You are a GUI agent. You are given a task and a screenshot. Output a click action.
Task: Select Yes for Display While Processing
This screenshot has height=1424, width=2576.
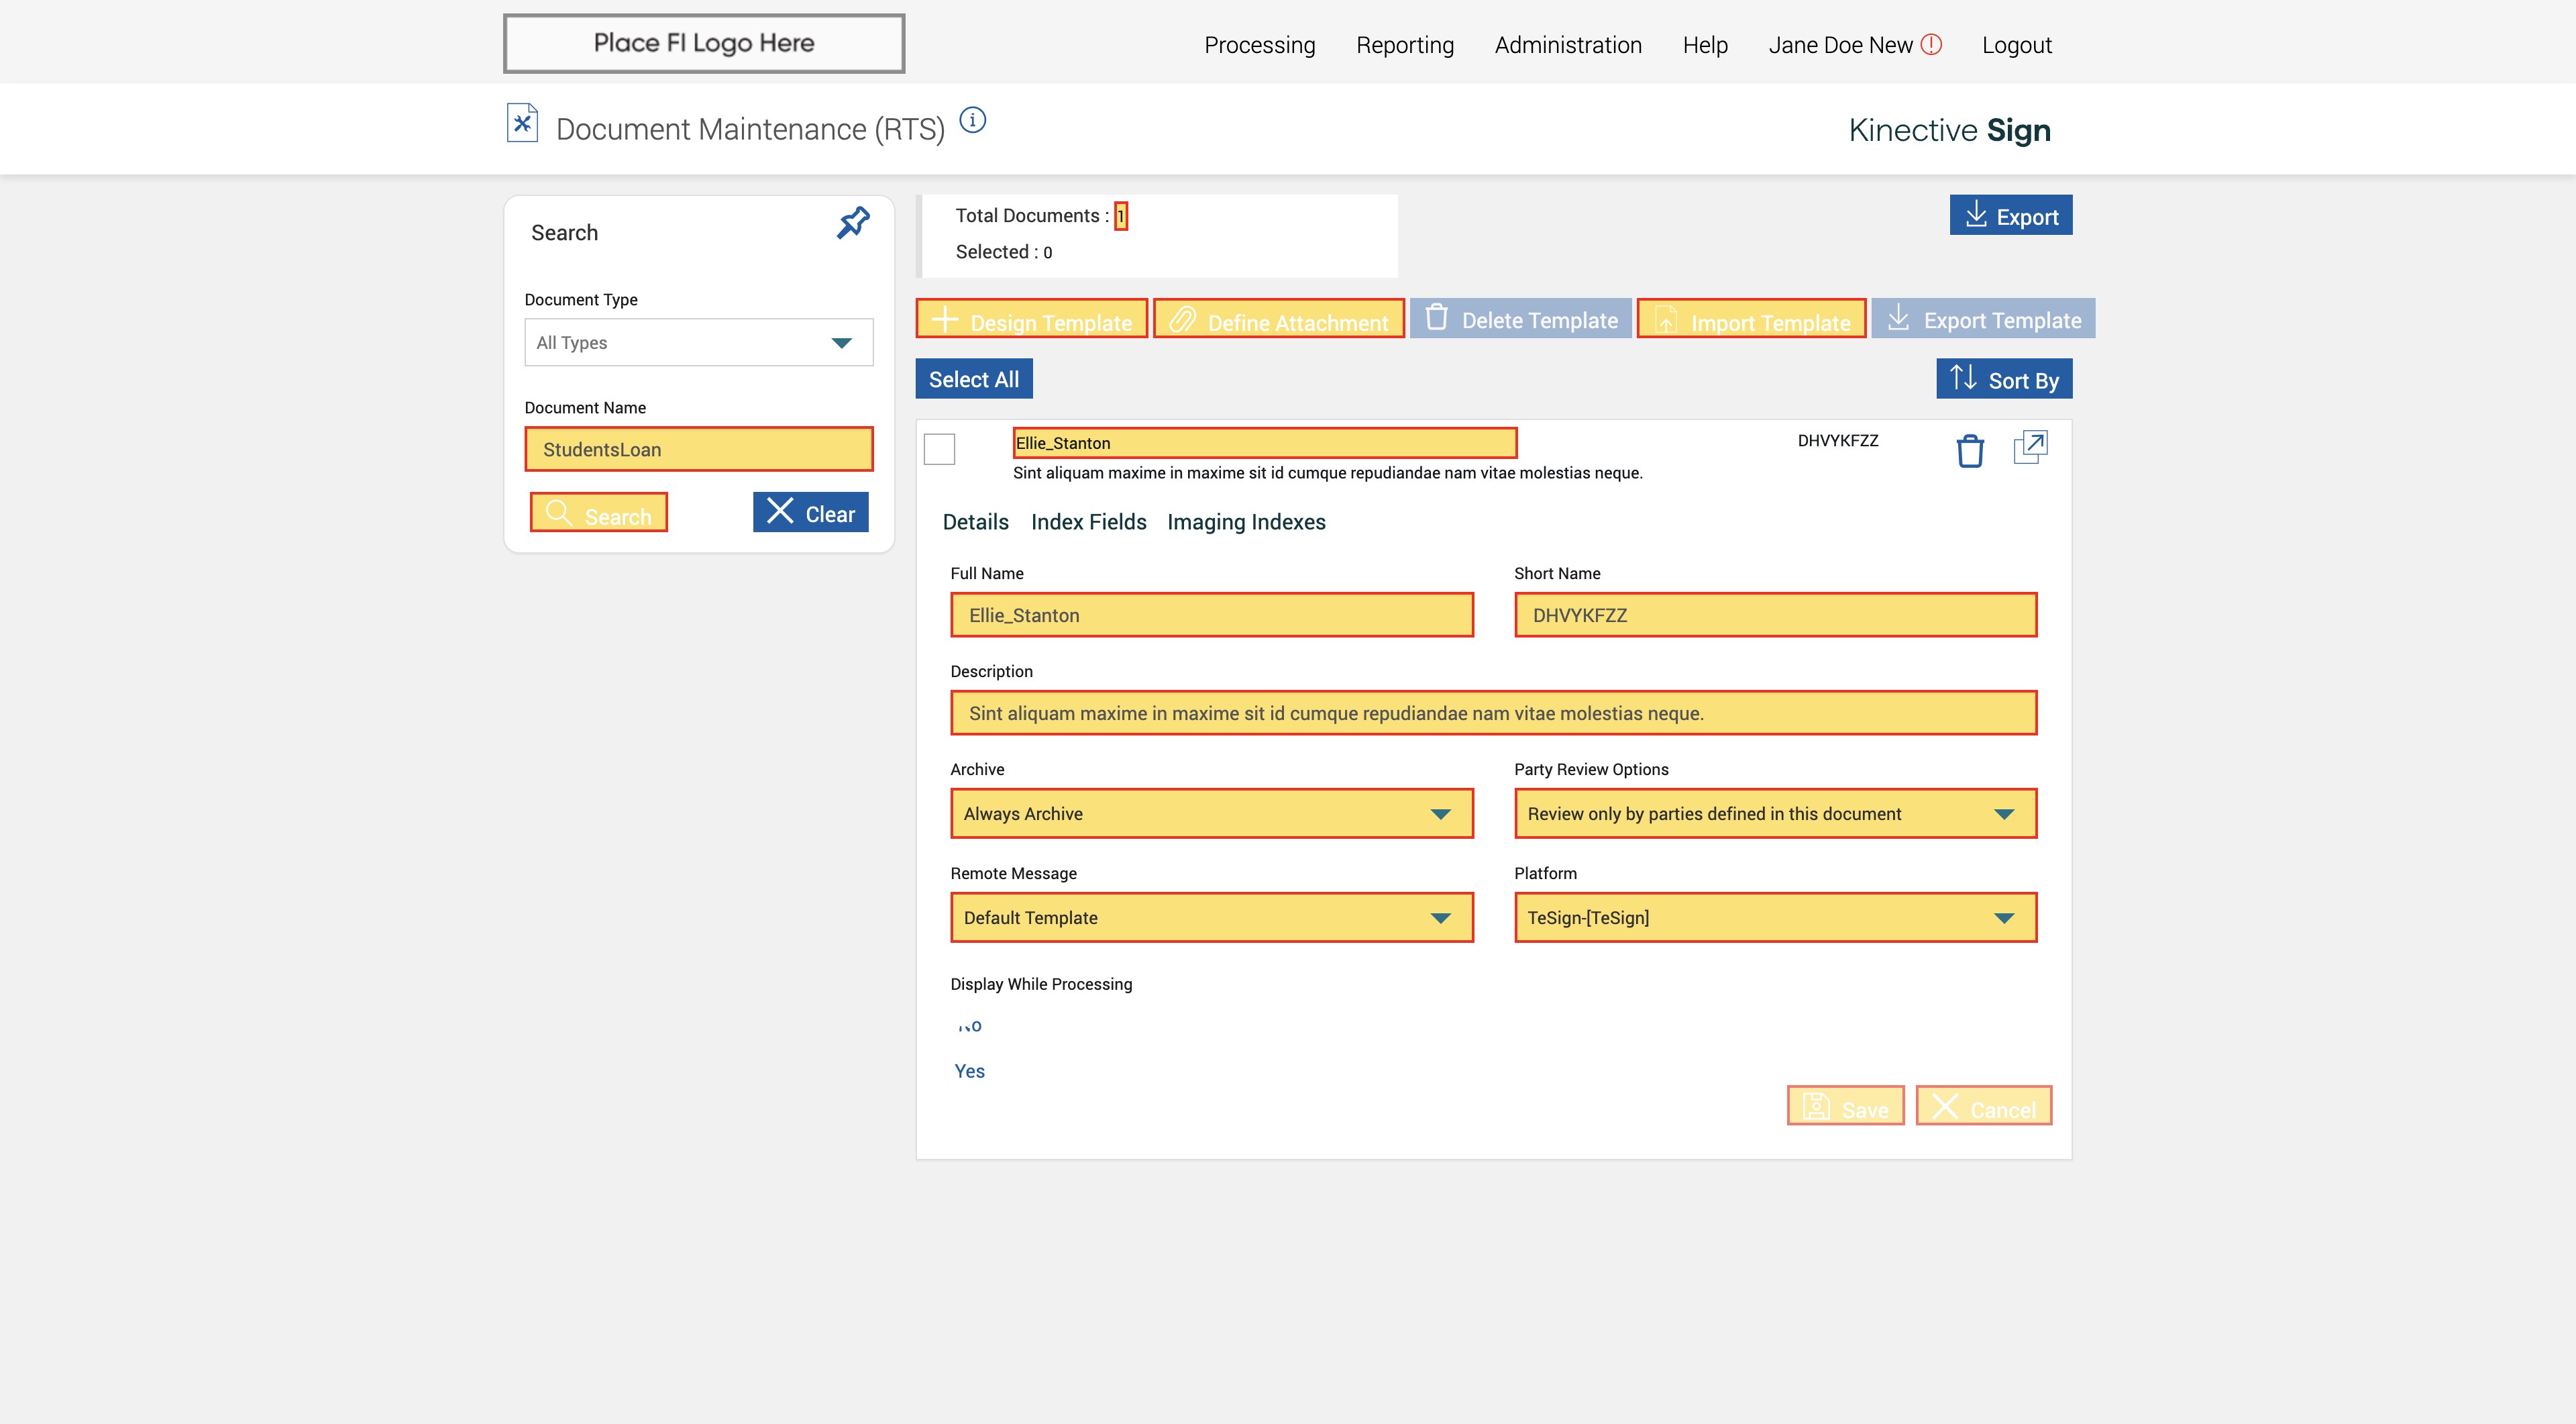coord(969,1071)
